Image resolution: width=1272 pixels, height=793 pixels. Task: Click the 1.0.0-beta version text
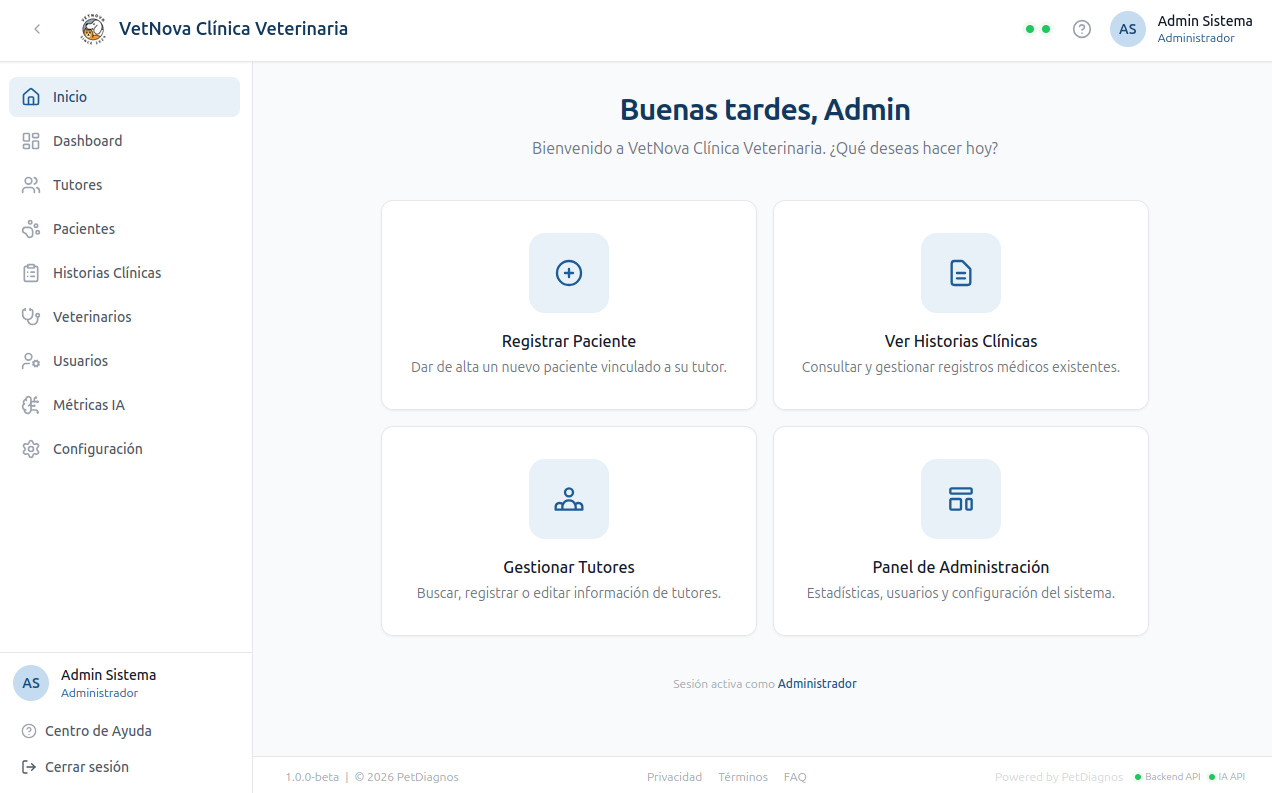pos(312,777)
